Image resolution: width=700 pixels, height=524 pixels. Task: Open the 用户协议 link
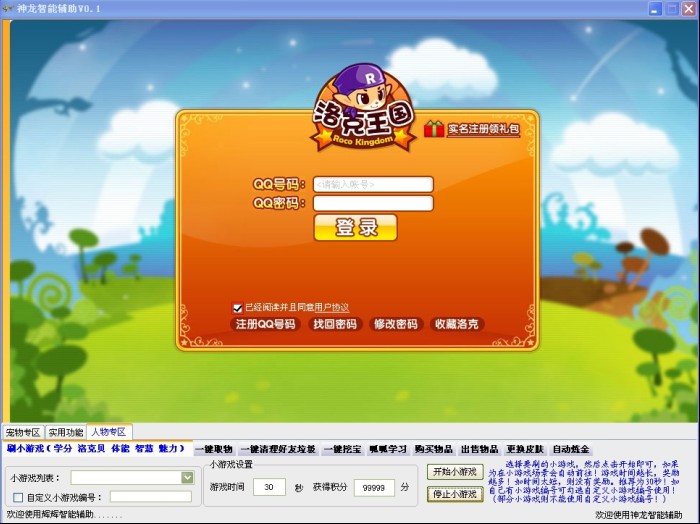coord(331,308)
